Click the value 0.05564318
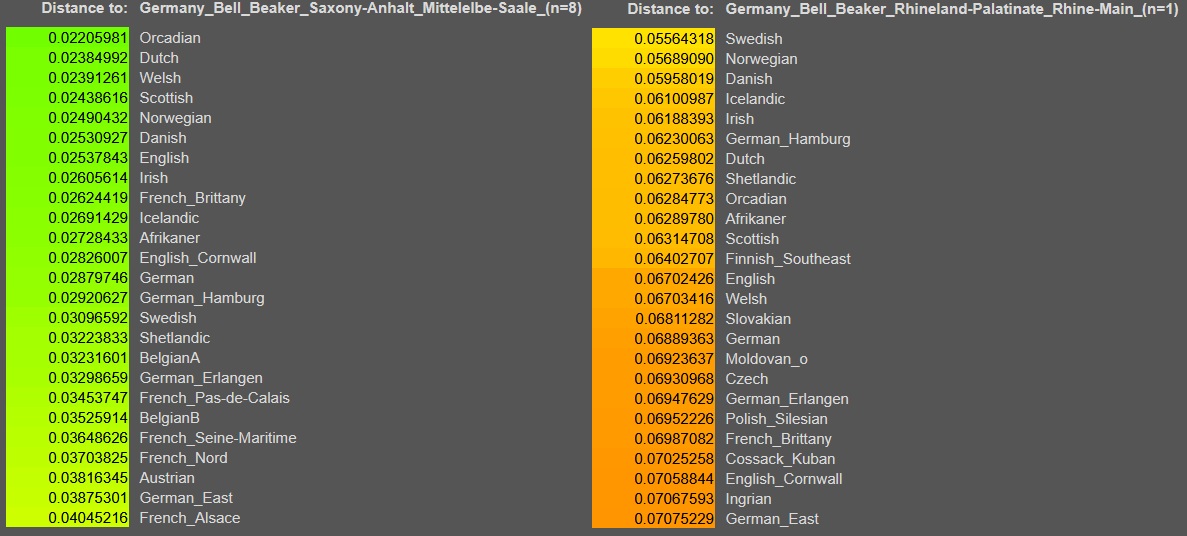The height and width of the screenshot is (536, 1187). (x=674, y=39)
